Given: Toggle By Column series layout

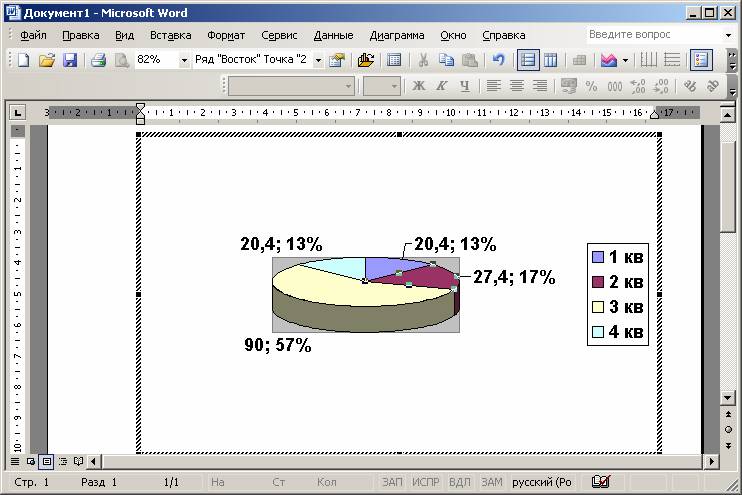Looking at the screenshot, I should click(550, 60).
